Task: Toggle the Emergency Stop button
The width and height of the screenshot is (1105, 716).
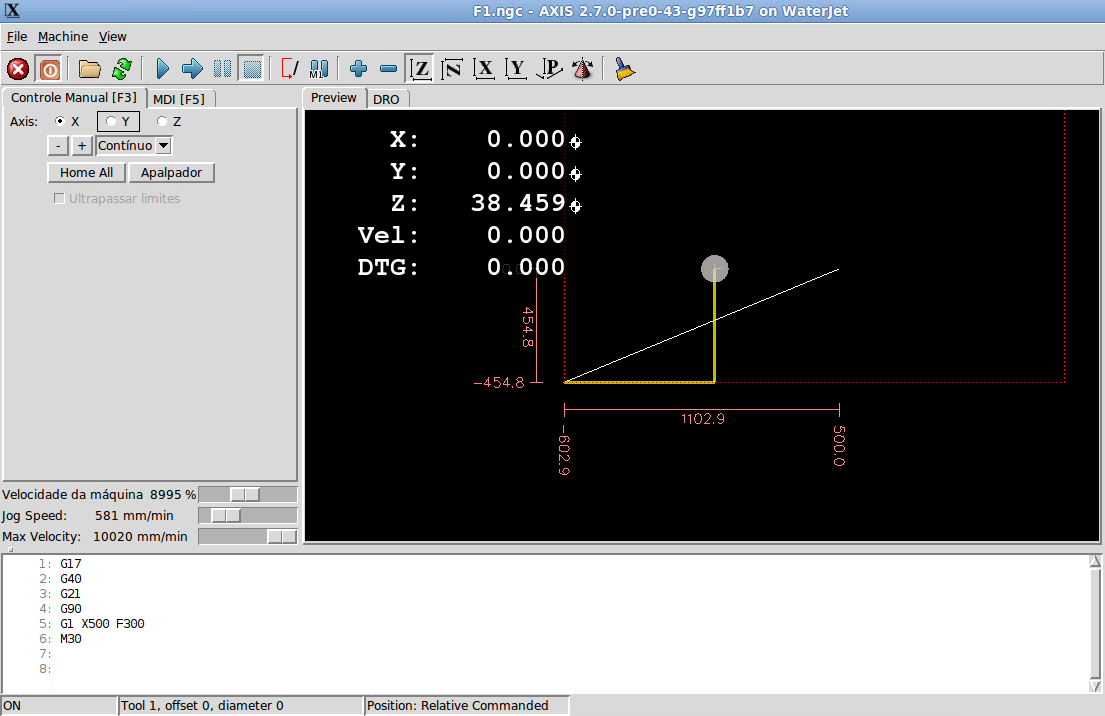Action: (18, 69)
